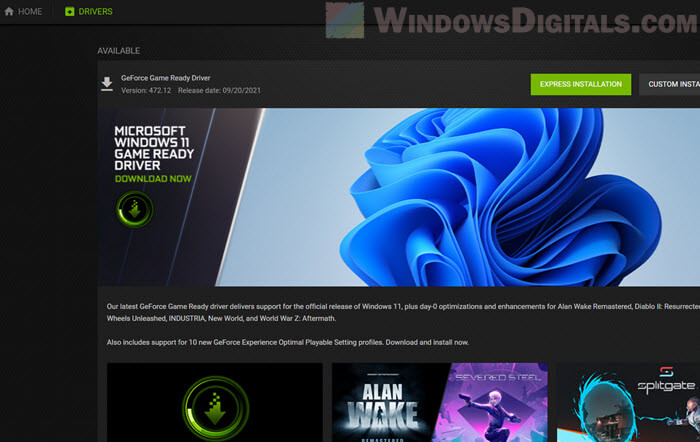This screenshot has width=700, height=442.
Task: Choose Custom Installation
Action: click(x=669, y=84)
